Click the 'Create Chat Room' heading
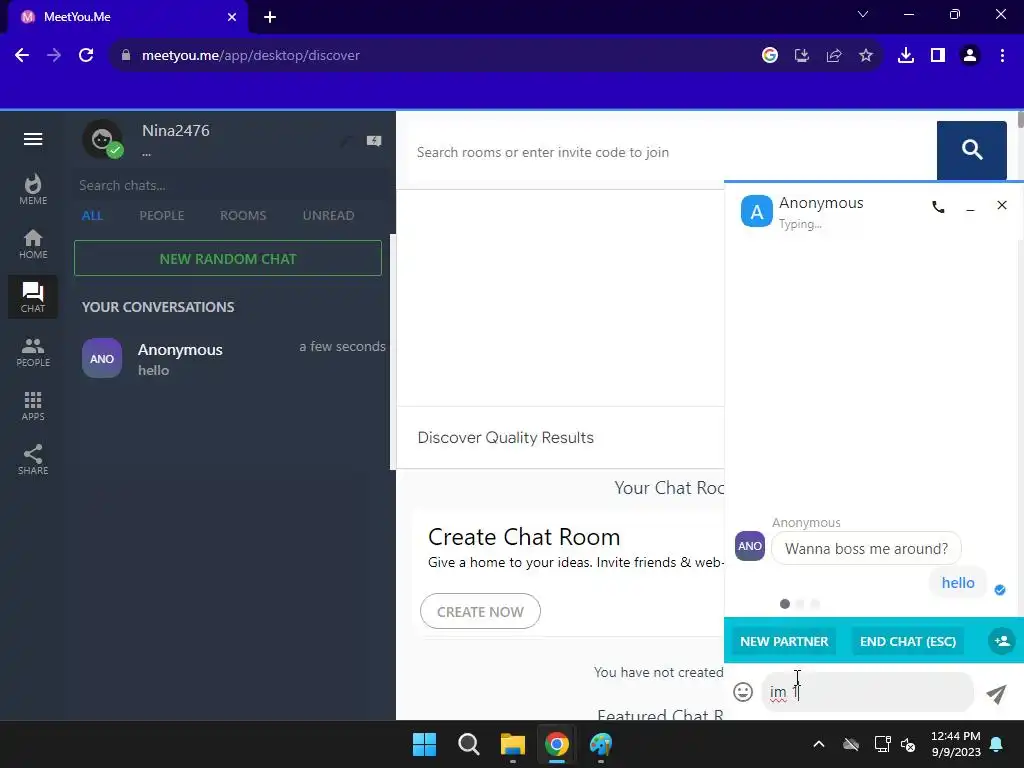Screen dimensions: 1024x768 524,537
